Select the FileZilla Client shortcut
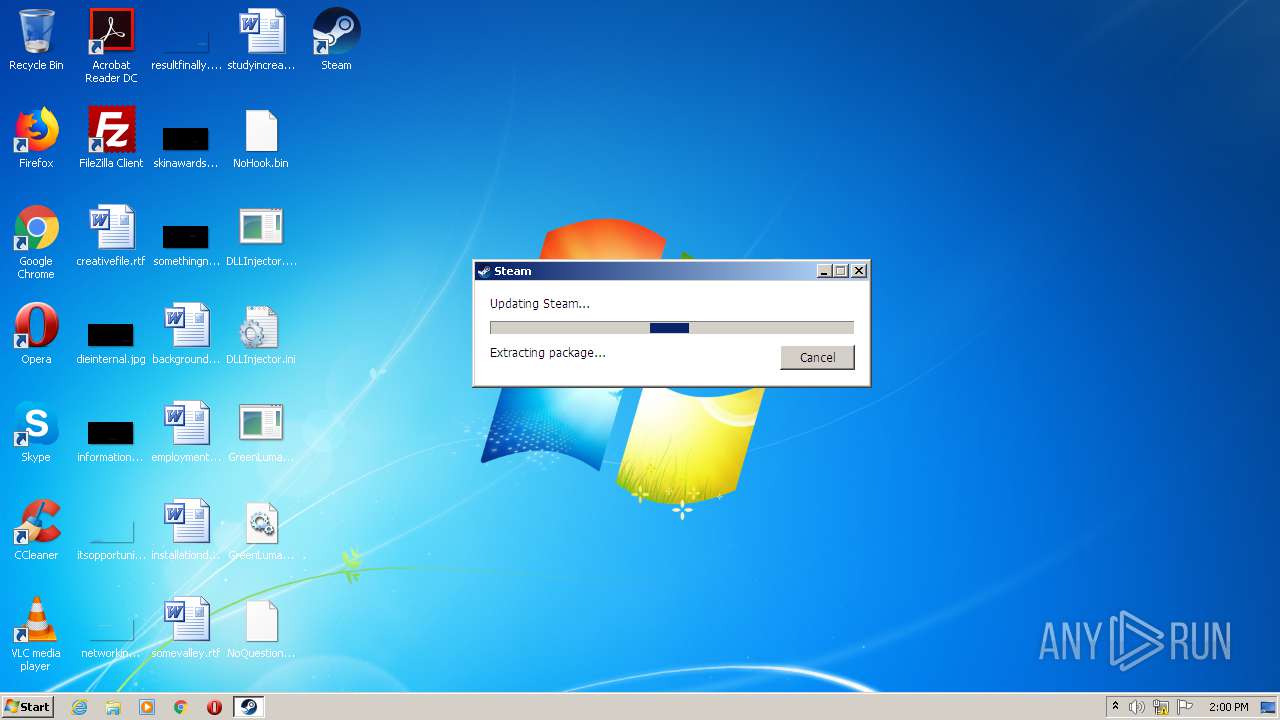 pyautogui.click(x=111, y=138)
